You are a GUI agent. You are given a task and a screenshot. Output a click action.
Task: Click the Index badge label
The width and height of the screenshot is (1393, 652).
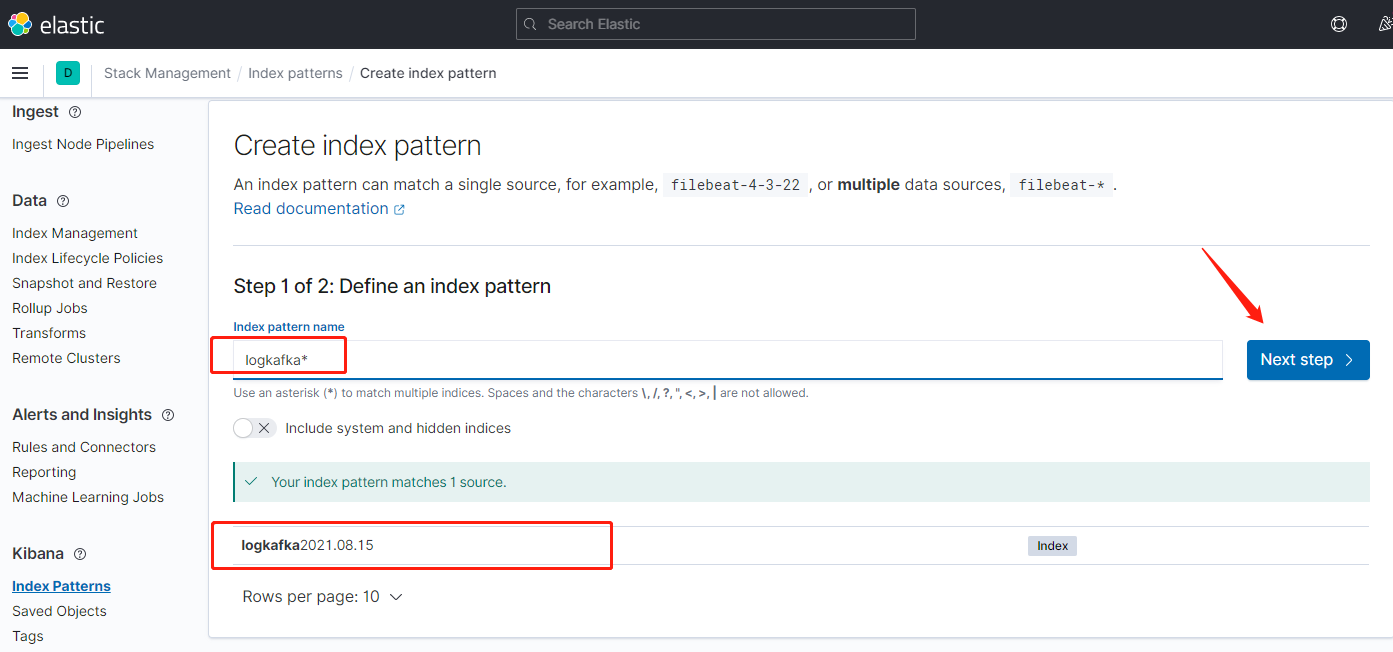point(1052,546)
